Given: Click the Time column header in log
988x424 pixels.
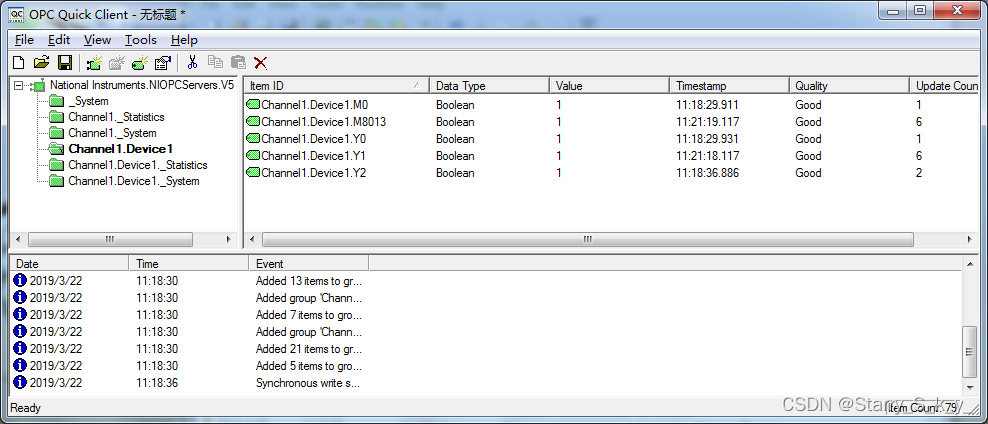Looking at the screenshot, I should pos(189,263).
